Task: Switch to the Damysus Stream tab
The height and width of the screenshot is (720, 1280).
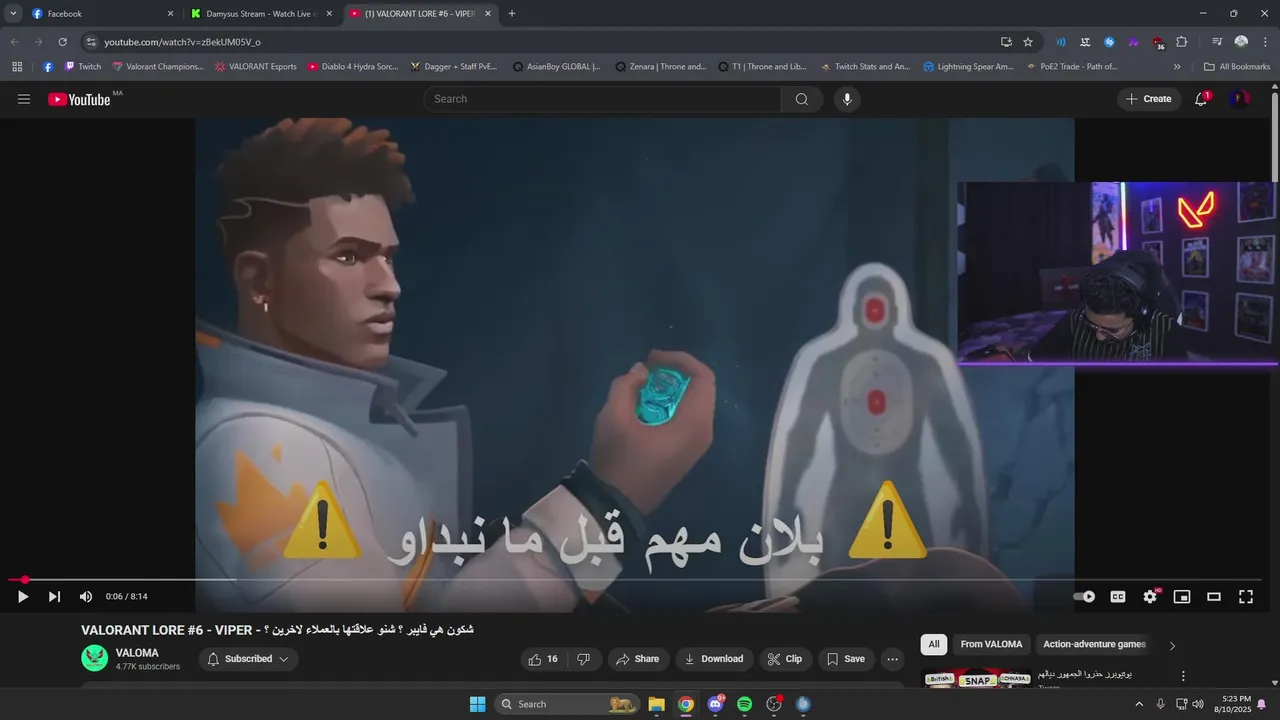Action: [260, 14]
